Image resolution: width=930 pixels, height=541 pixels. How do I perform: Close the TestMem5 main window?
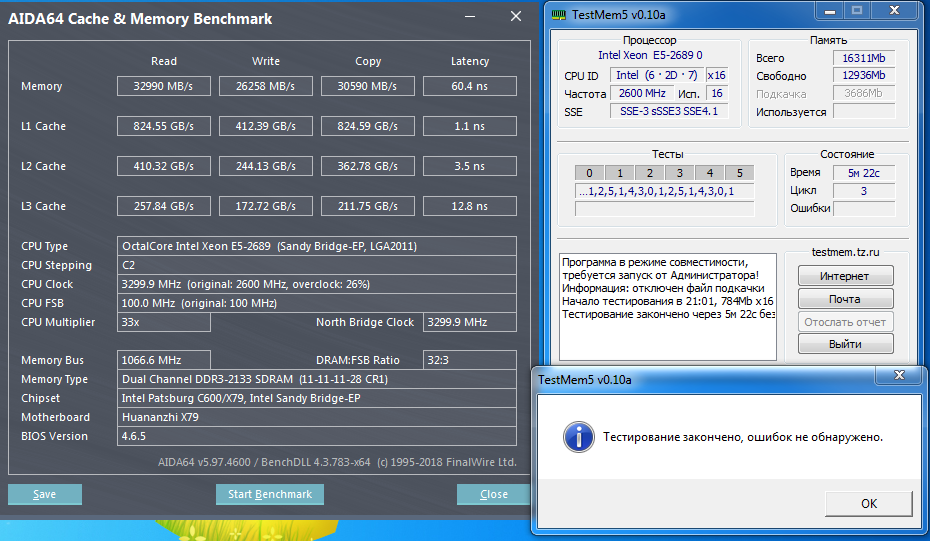(894, 11)
